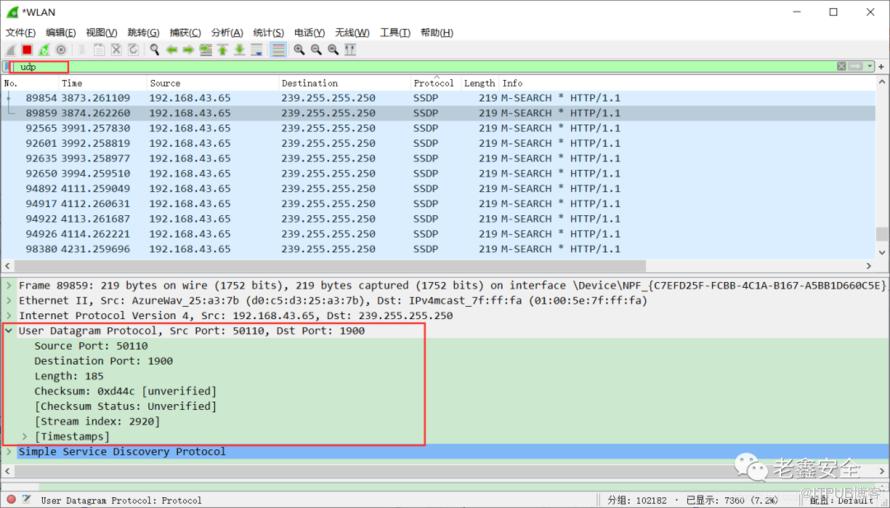Expand the Timestamps subtree
Screen dimensions: 890x508
(25, 437)
